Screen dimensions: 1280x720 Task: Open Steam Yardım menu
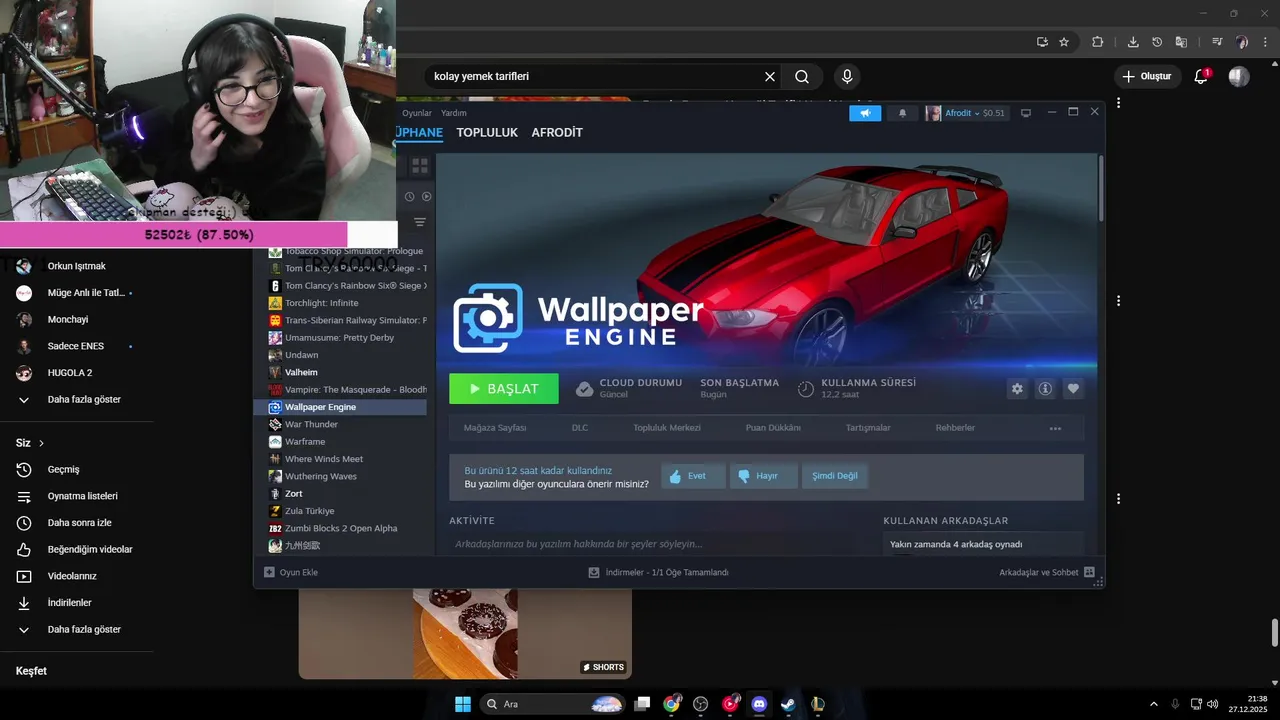click(x=454, y=113)
